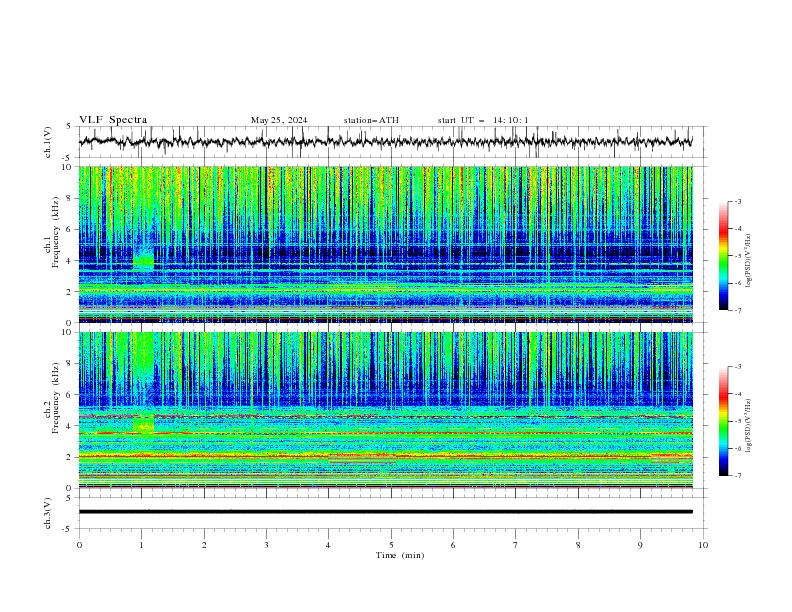The image size is (792, 612).
Task: Click the time axis tick label "3"
Action: [266, 545]
